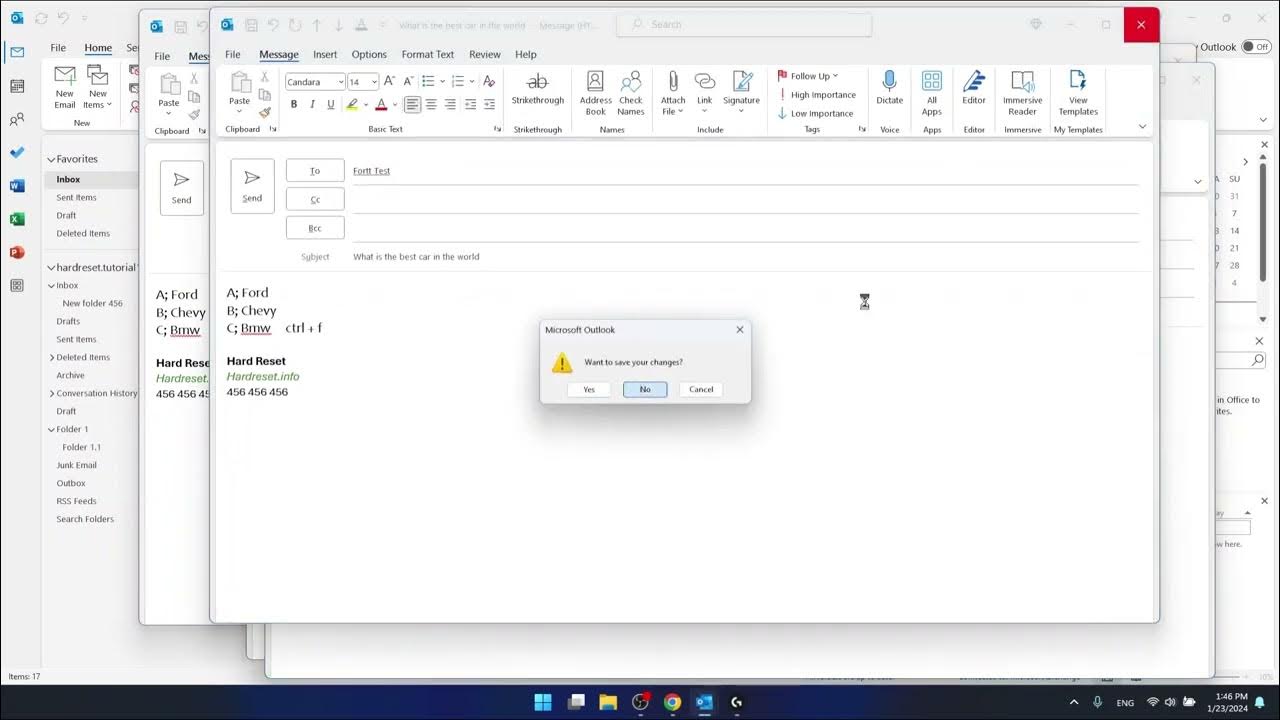Collapse the Folder 1 tree node
This screenshot has width=1280, height=720.
[x=51, y=429]
